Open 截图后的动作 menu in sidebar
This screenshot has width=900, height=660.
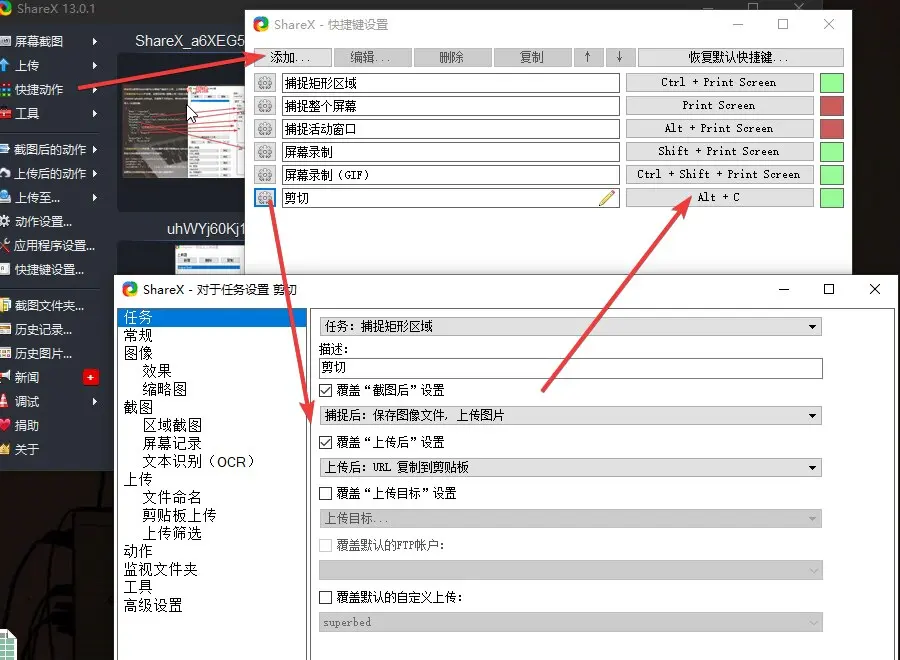pyautogui.click(x=49, y=150)
